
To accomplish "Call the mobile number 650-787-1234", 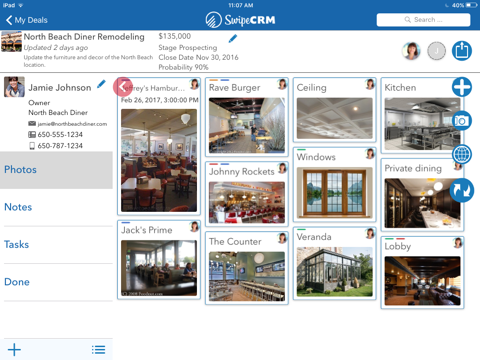I will [60, 146].
